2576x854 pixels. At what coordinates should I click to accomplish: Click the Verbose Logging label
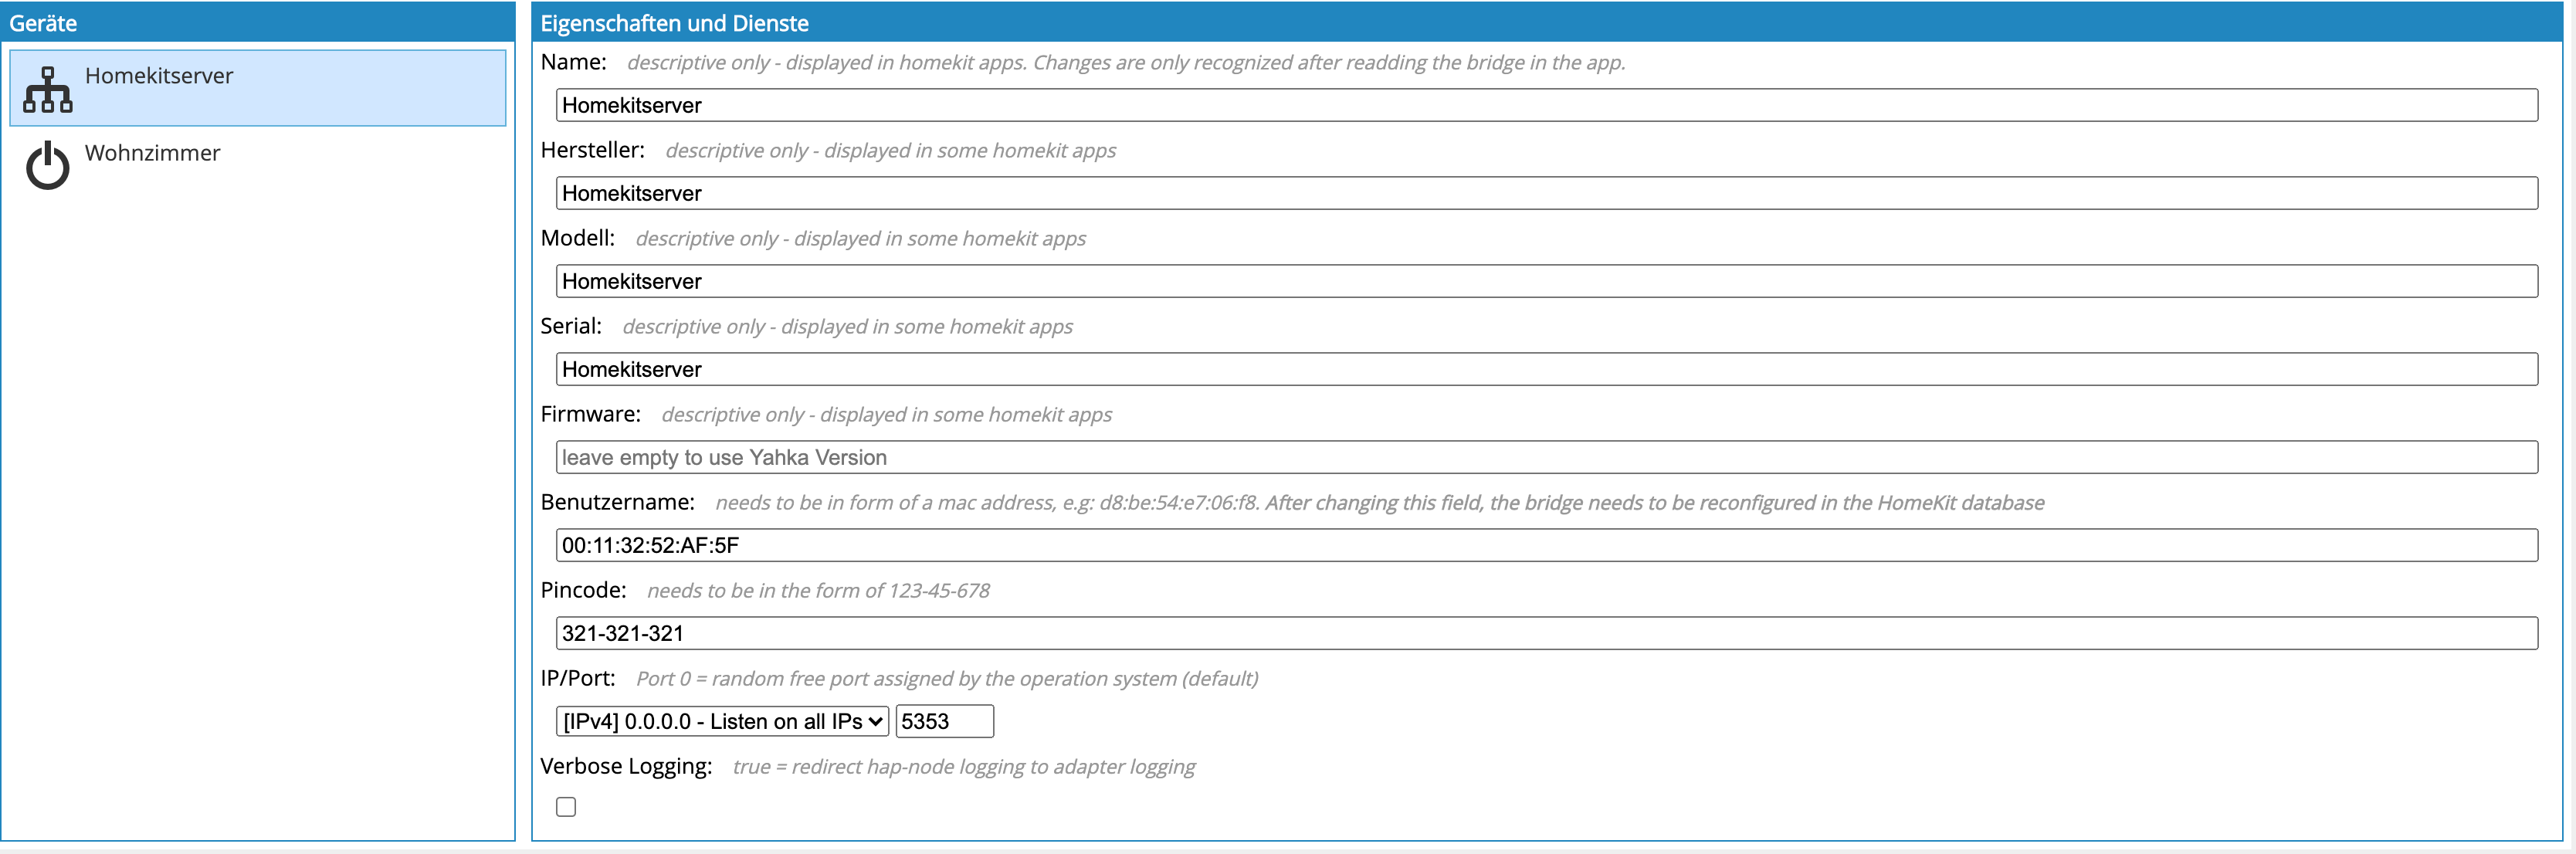(626, 766)
